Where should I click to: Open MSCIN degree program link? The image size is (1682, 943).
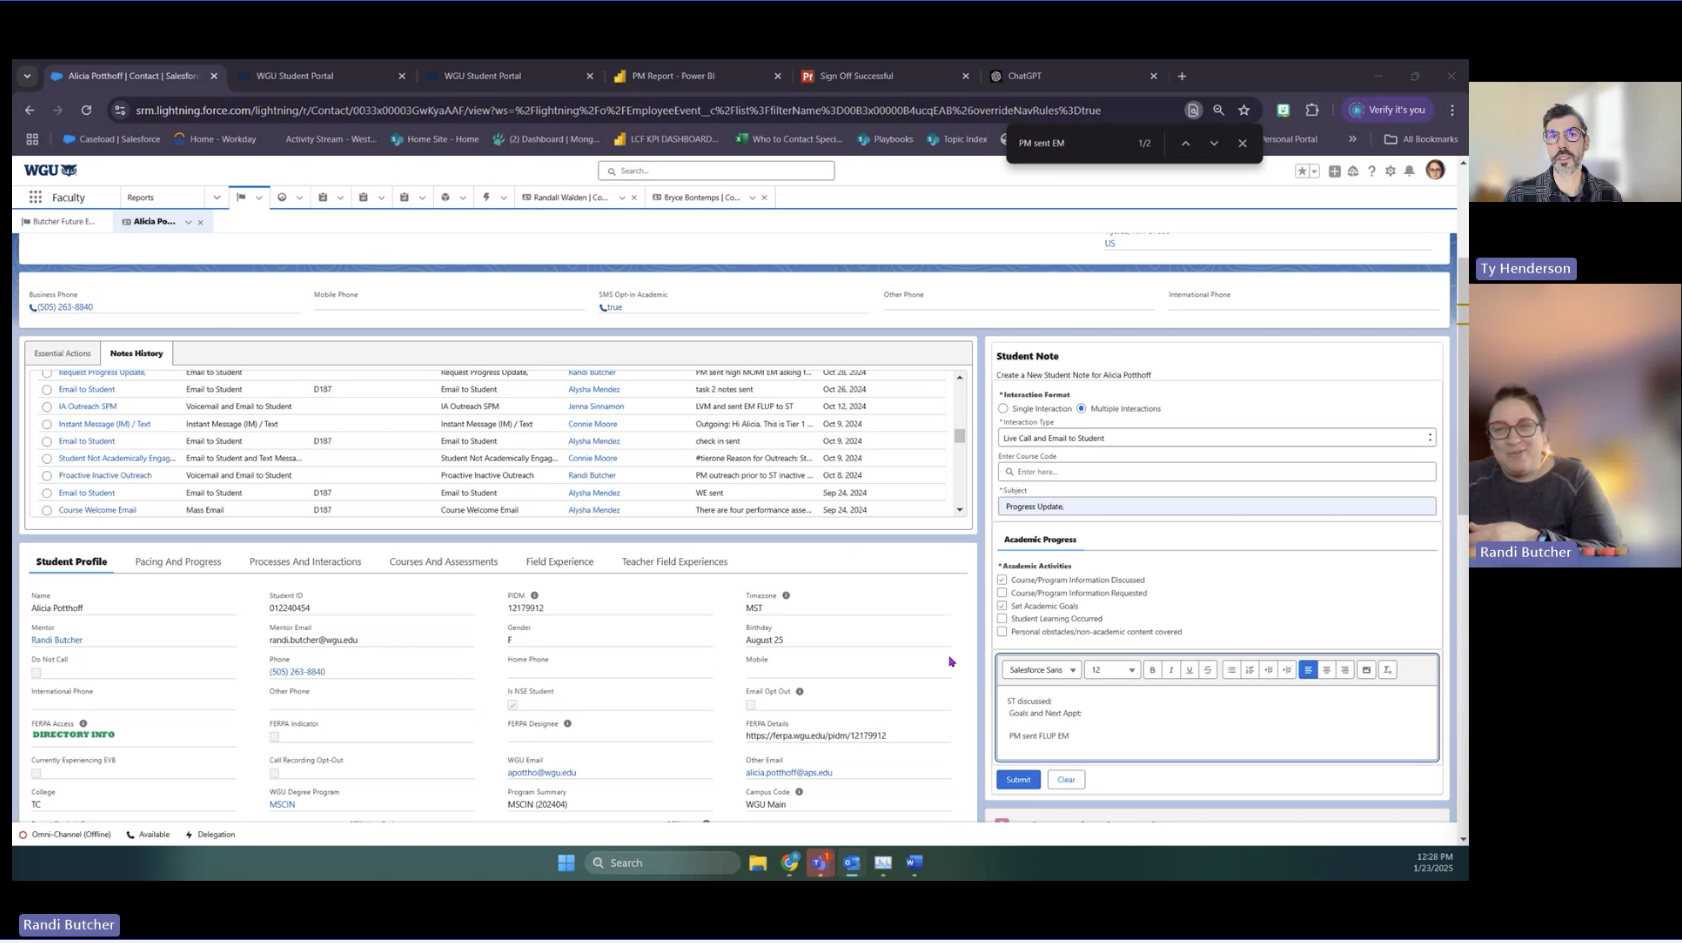pos(282,805)
